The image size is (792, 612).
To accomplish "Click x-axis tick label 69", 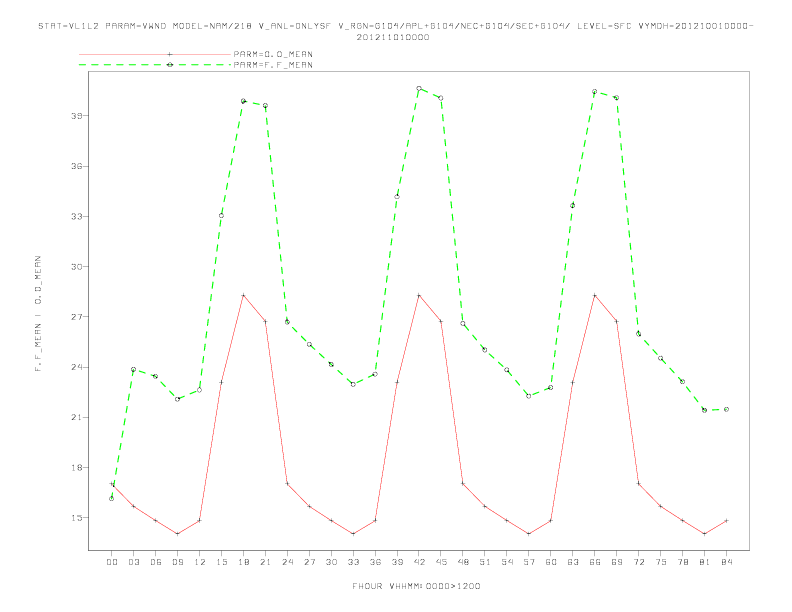I will [x=617, y=562].
